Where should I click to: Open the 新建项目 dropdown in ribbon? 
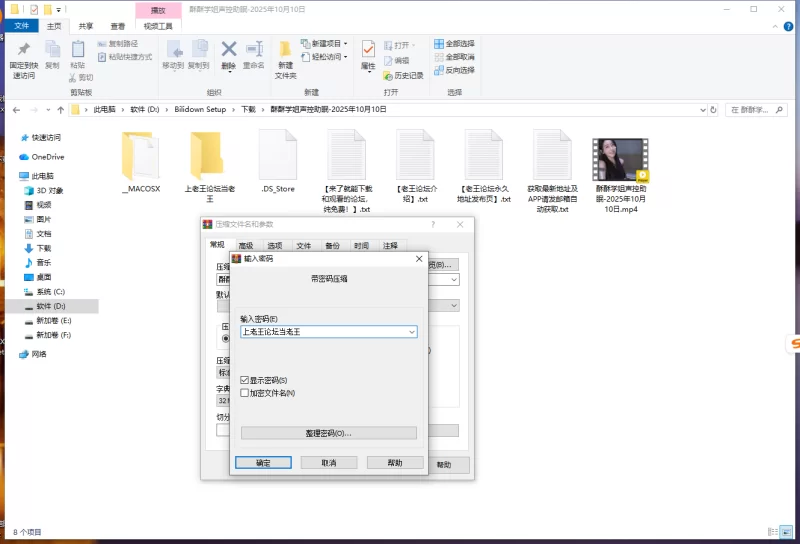click(328, 44)
